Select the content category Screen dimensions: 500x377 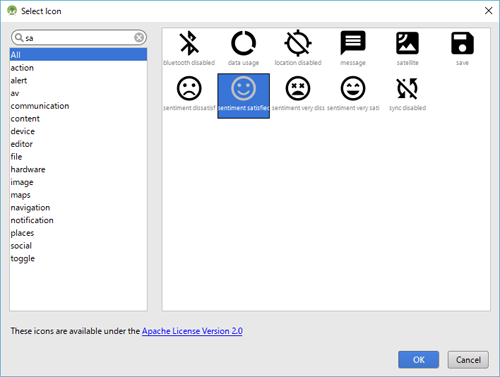tap(78, 118)
